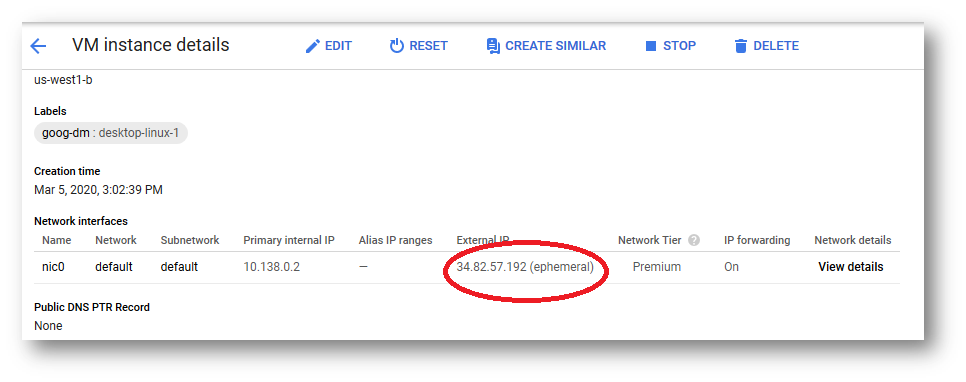The width and height of the screenshot is (966, 382).
Task: Click the Name column header
Action: click(x=56, y=240)
